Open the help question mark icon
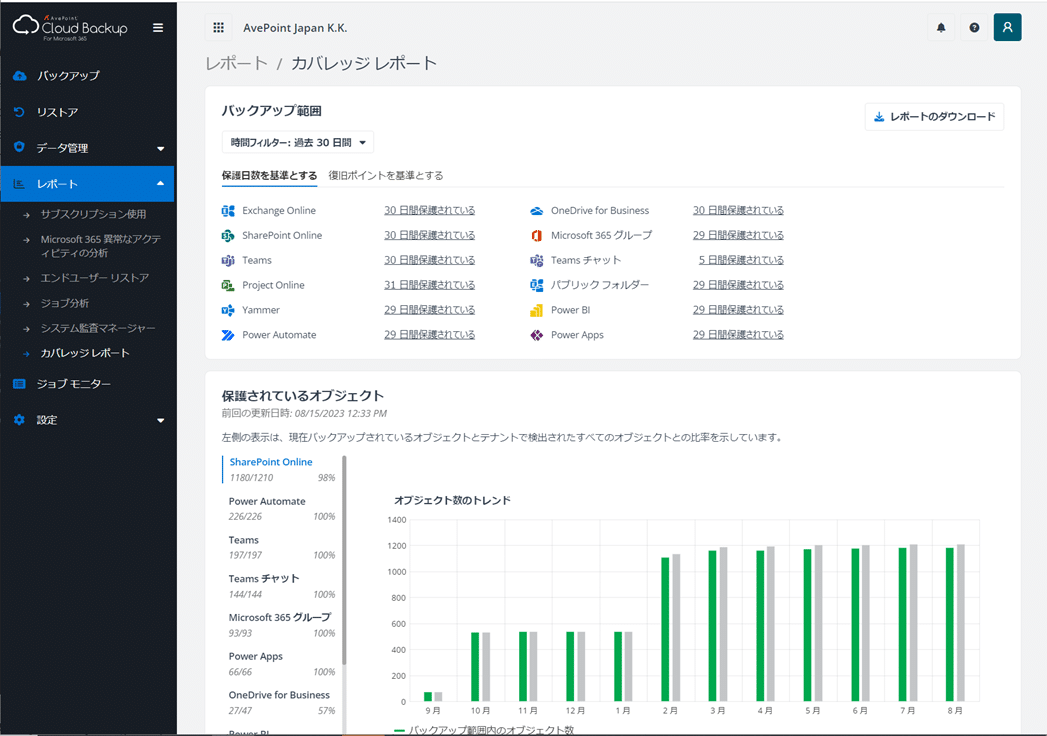The height and width of the screenshot is (736, 1047). coord(974,27)
